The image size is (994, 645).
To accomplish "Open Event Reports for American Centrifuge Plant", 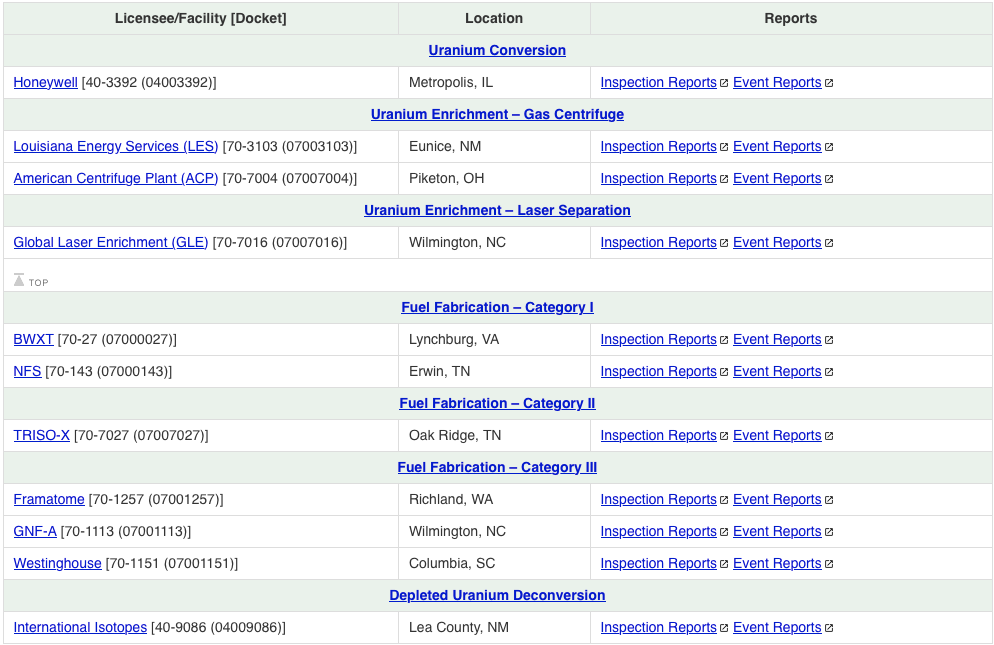I will click(777, 178).
